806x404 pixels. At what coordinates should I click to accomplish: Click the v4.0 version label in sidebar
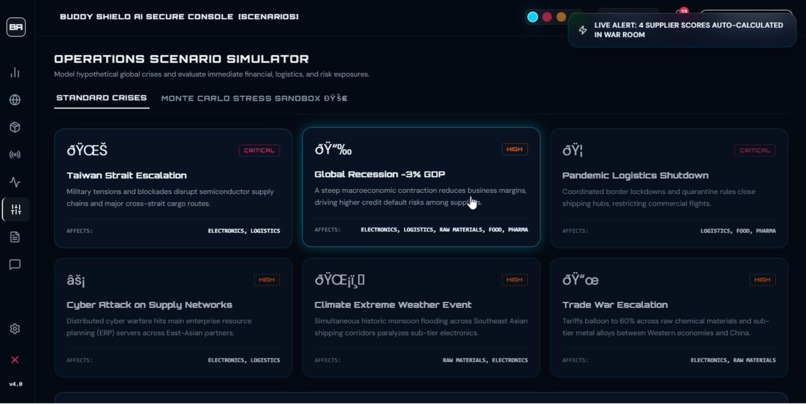pyautogui.click(x=16, y=384)
